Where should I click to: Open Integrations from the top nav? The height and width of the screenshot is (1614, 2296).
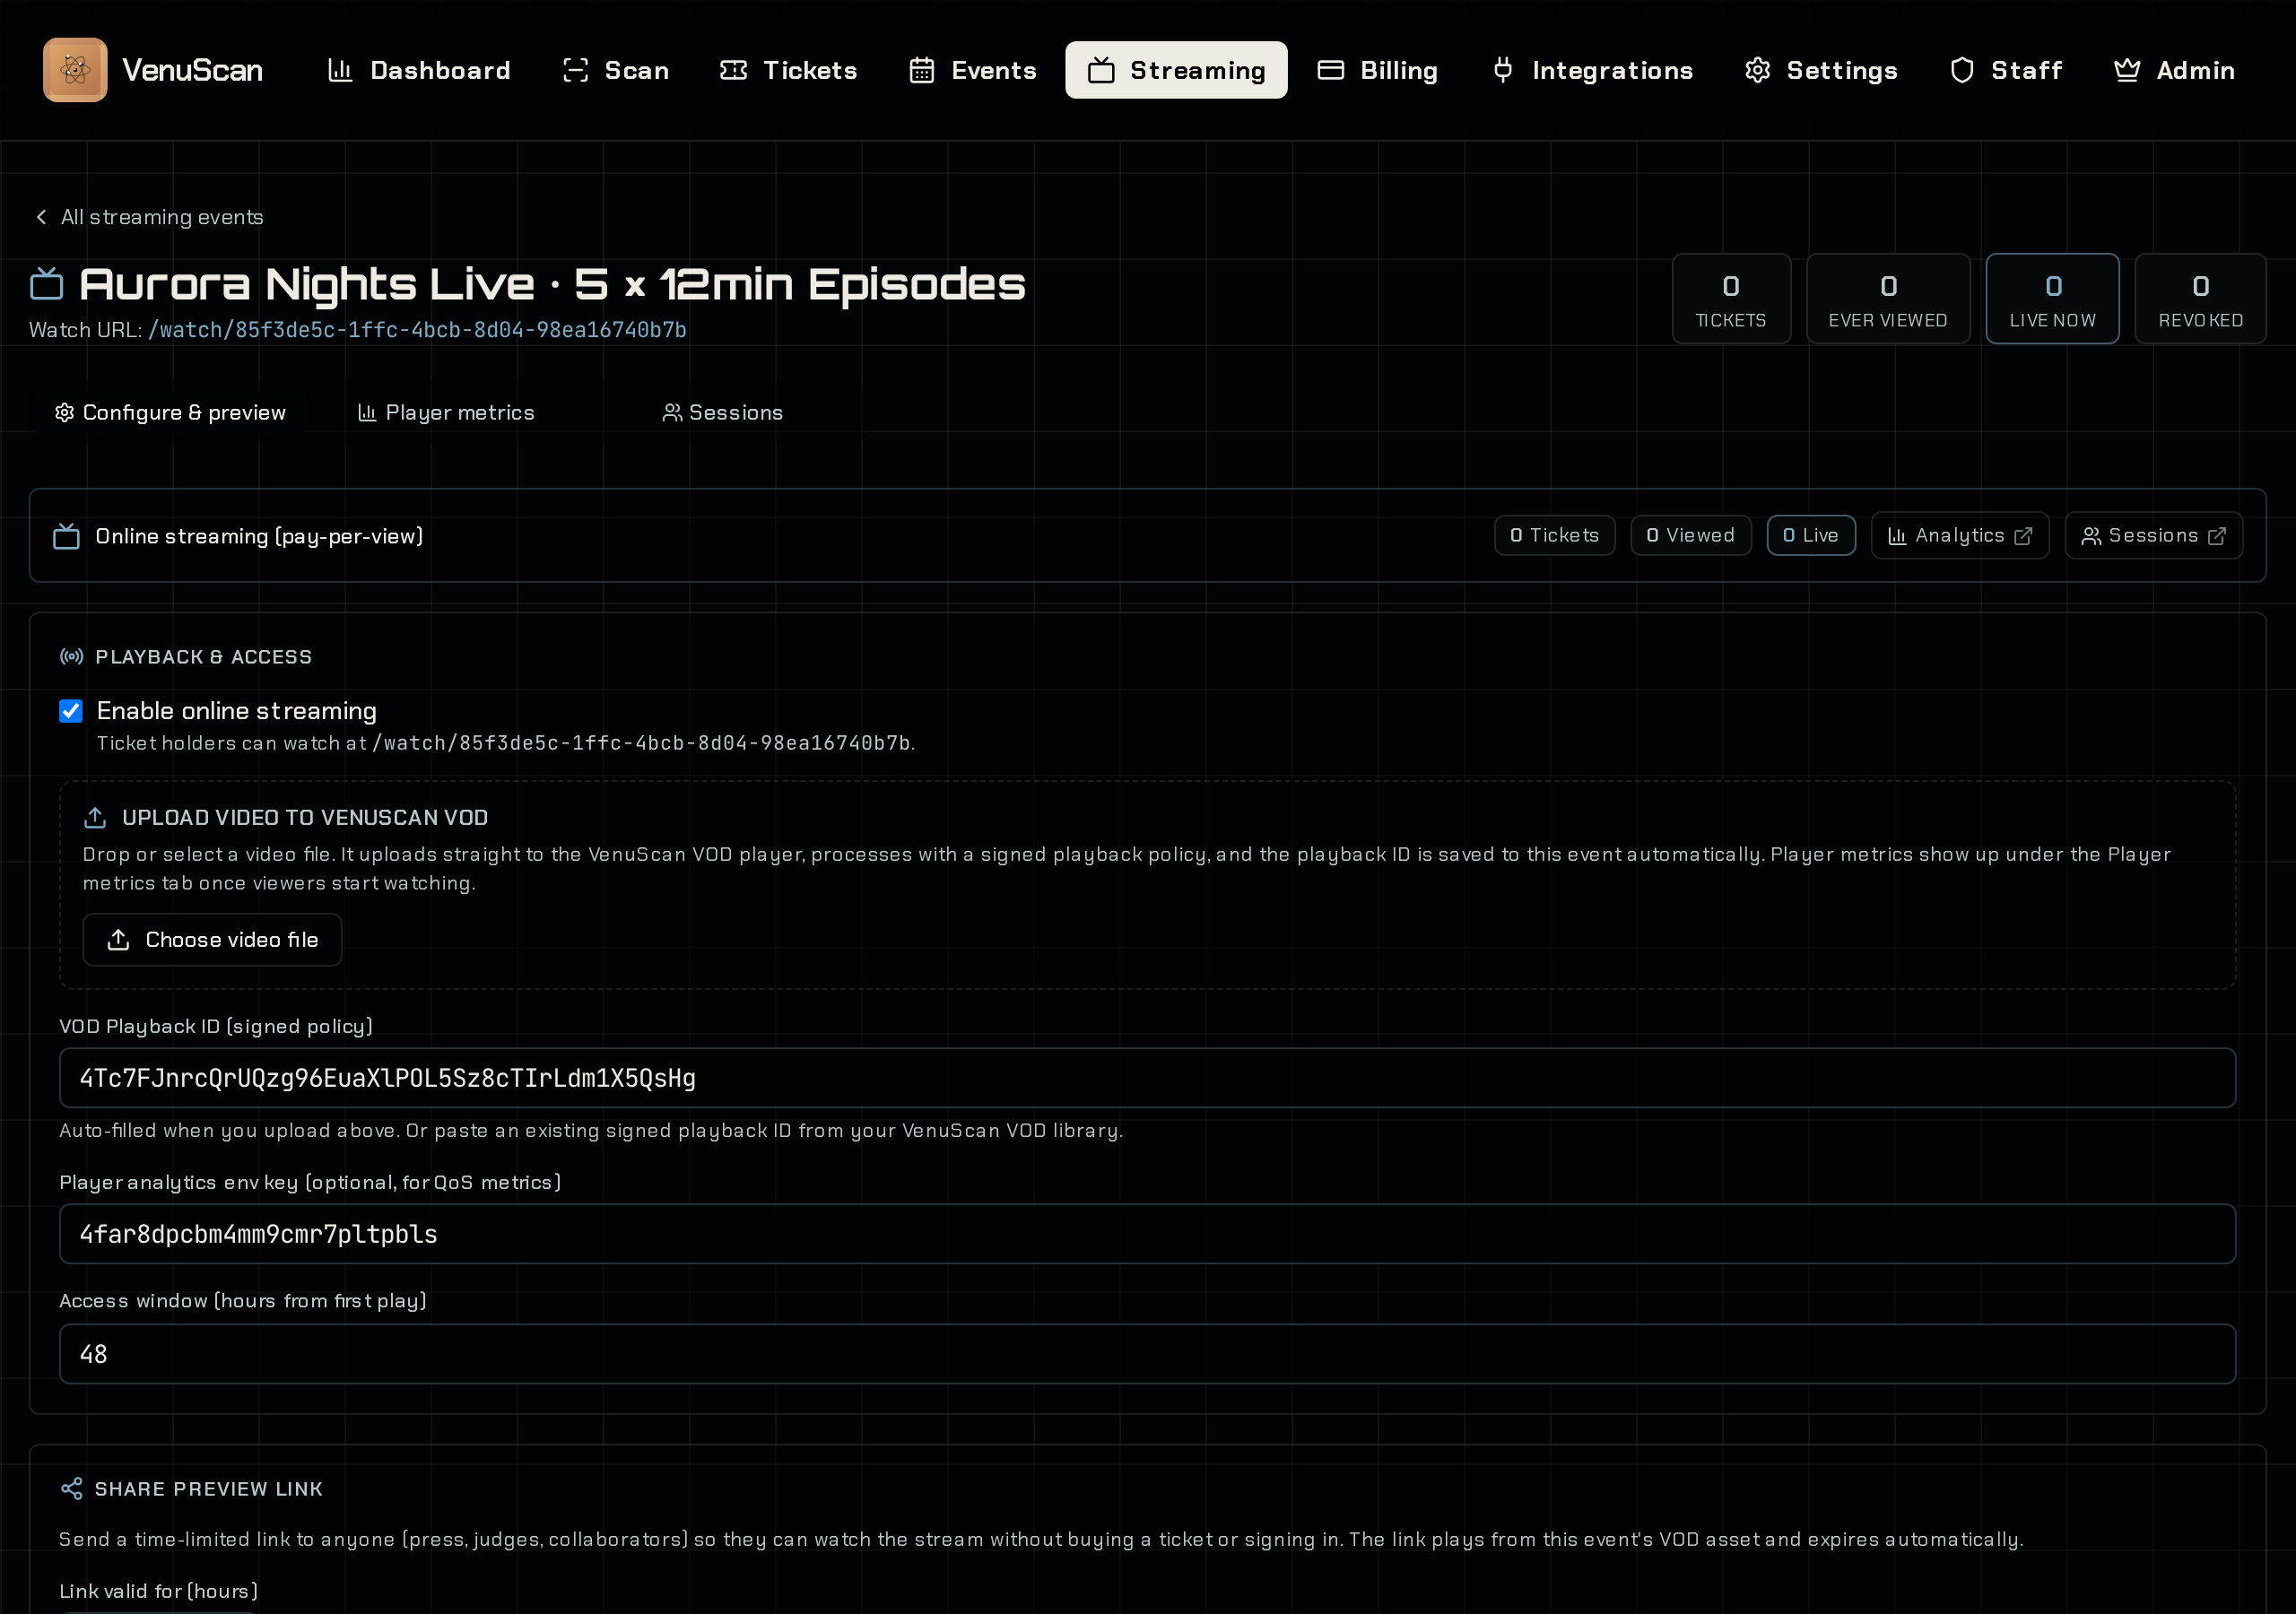pyautogui.click(x=1592, y=70)
